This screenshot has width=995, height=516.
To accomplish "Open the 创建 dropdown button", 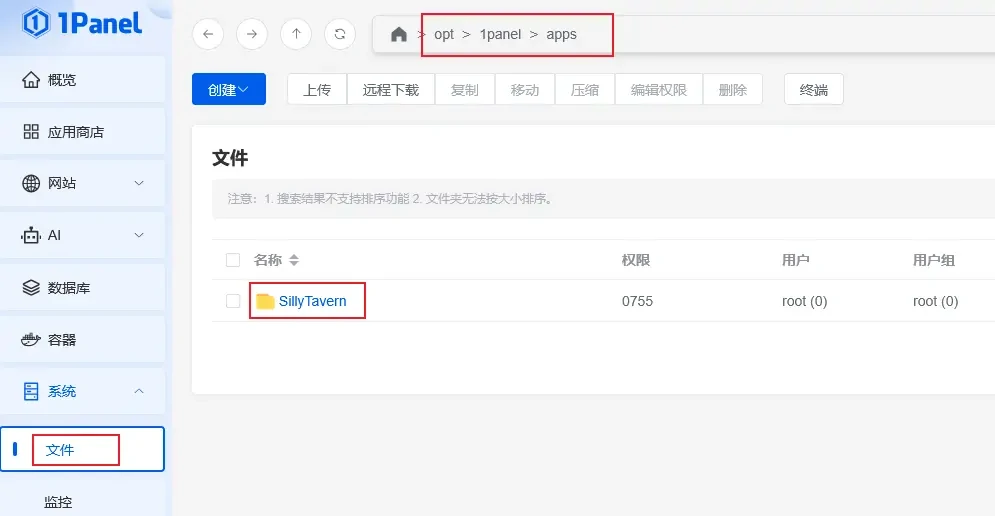I will pos(228,89).
